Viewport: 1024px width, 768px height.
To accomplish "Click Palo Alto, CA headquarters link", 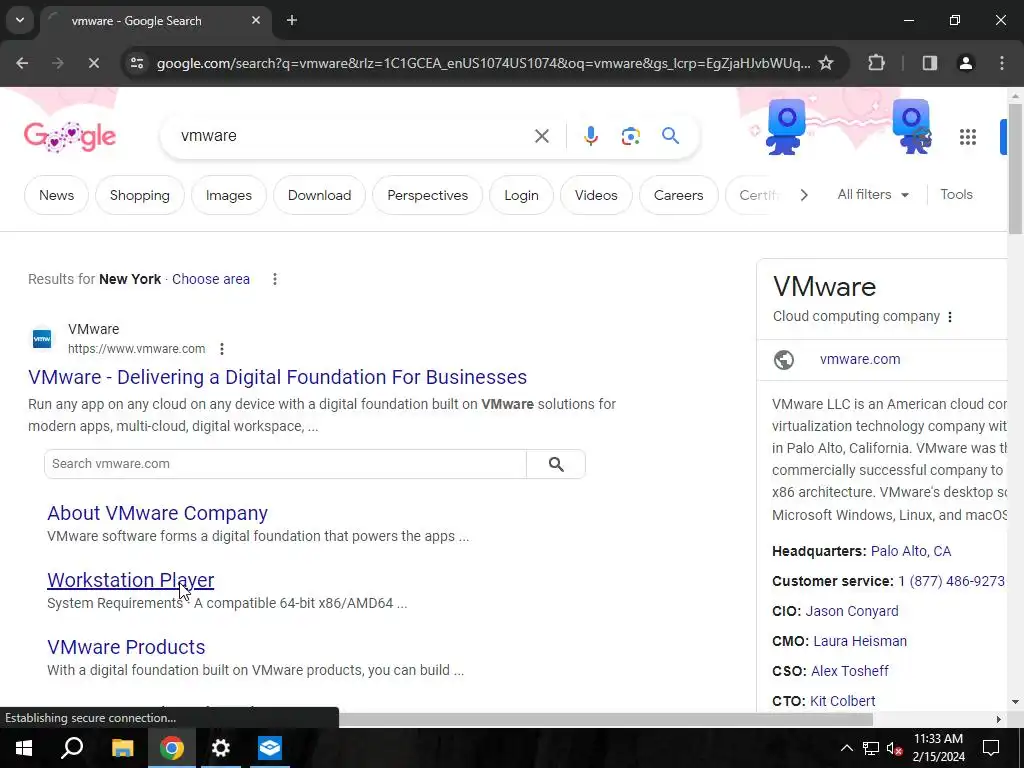I will pos(911,551).
